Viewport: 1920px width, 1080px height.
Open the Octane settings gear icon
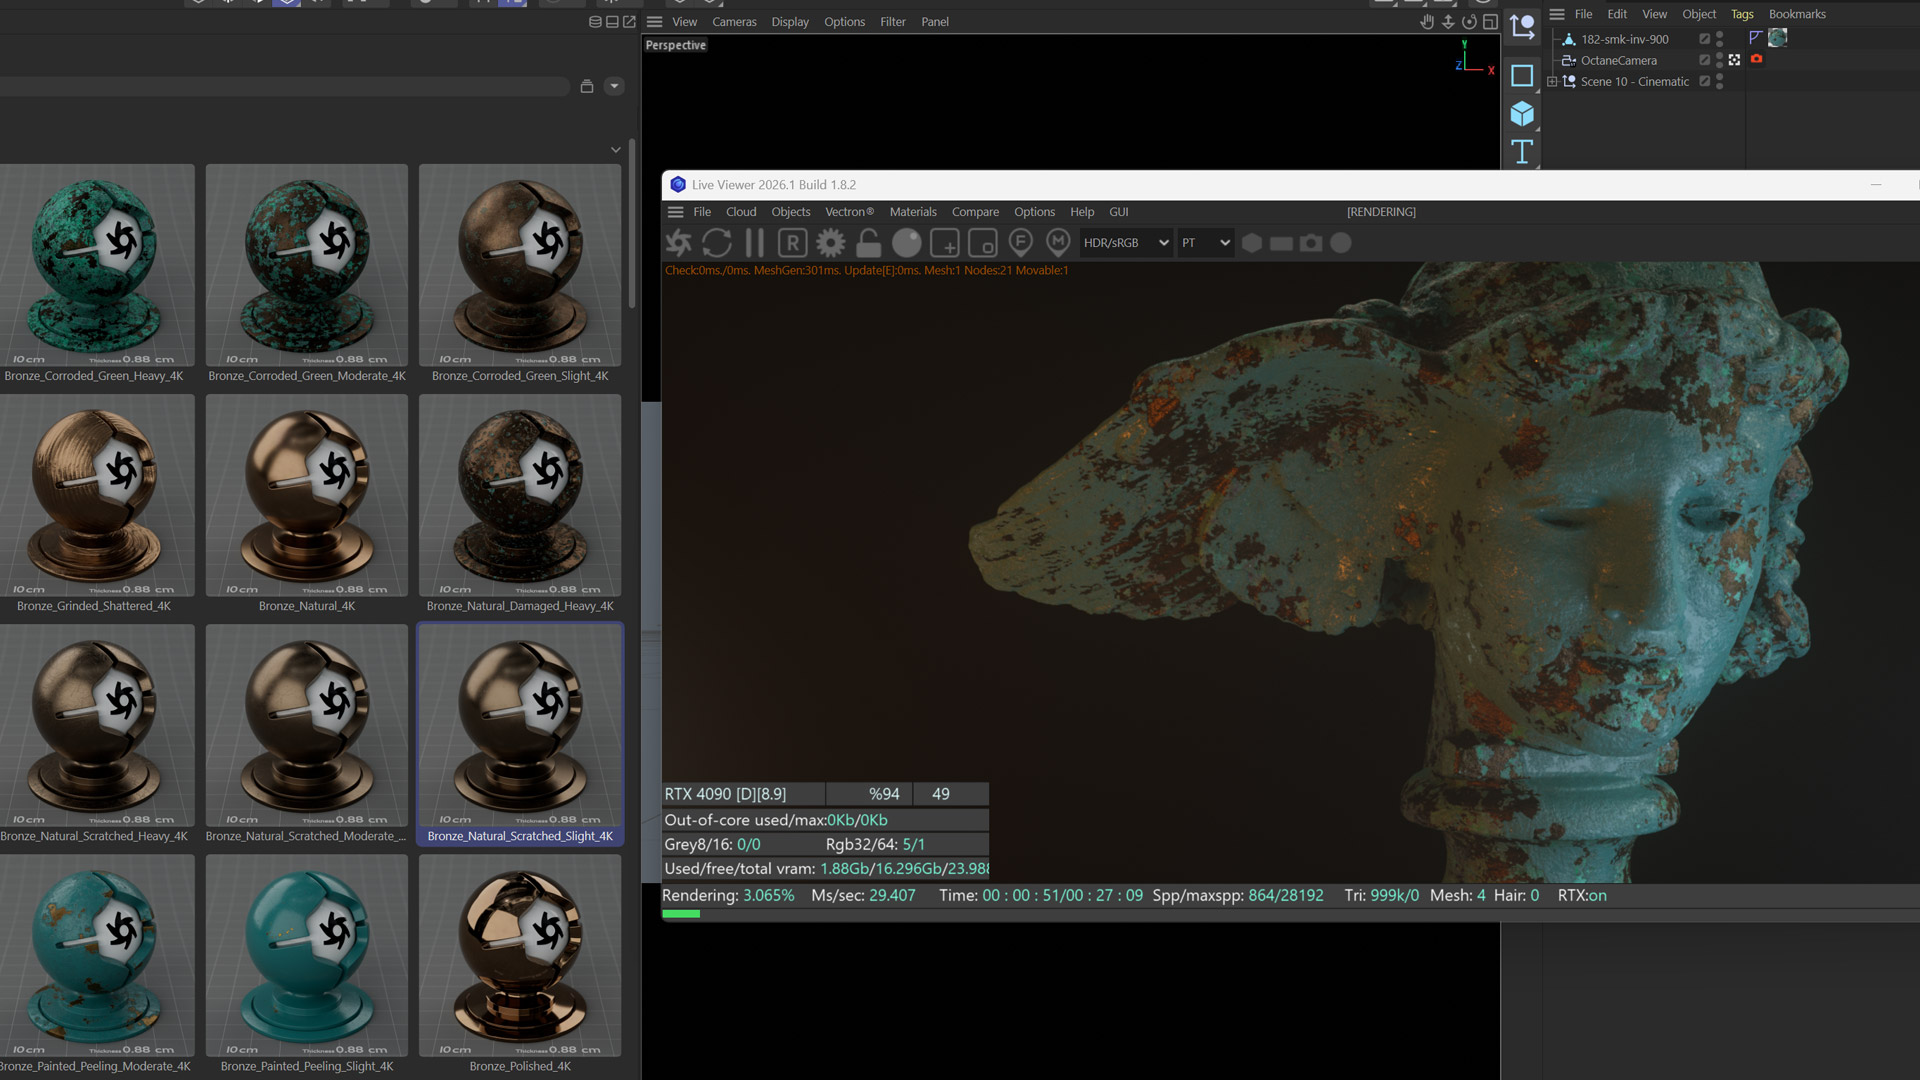click(831, 243)
